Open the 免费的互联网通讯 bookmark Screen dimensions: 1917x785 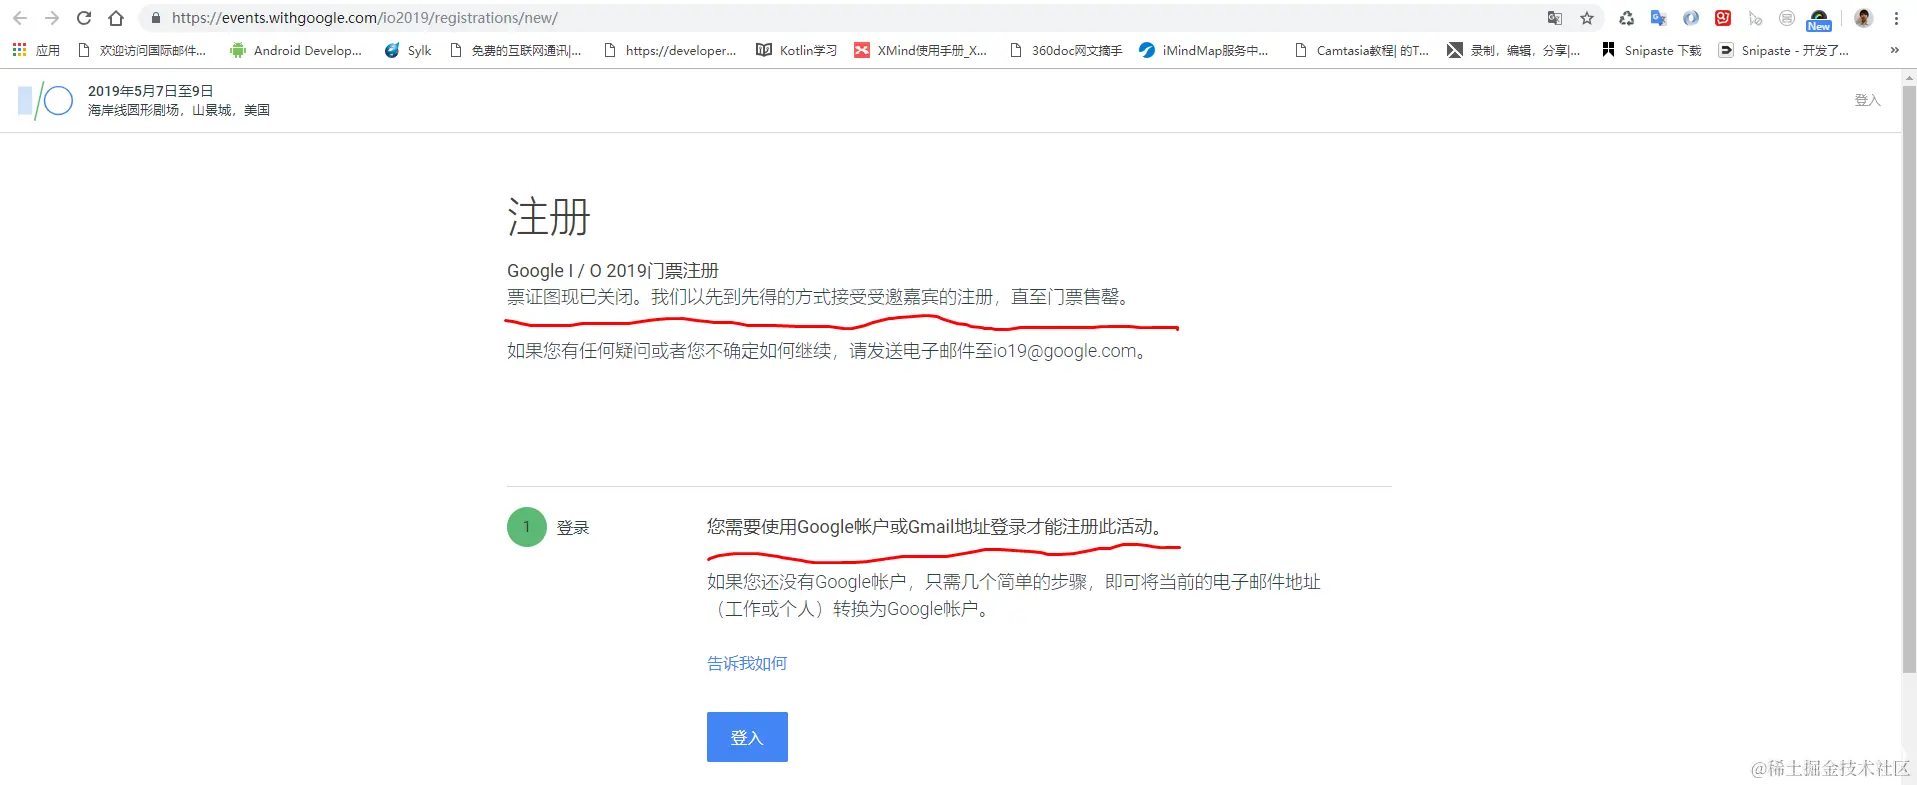[x=516, y=50]
